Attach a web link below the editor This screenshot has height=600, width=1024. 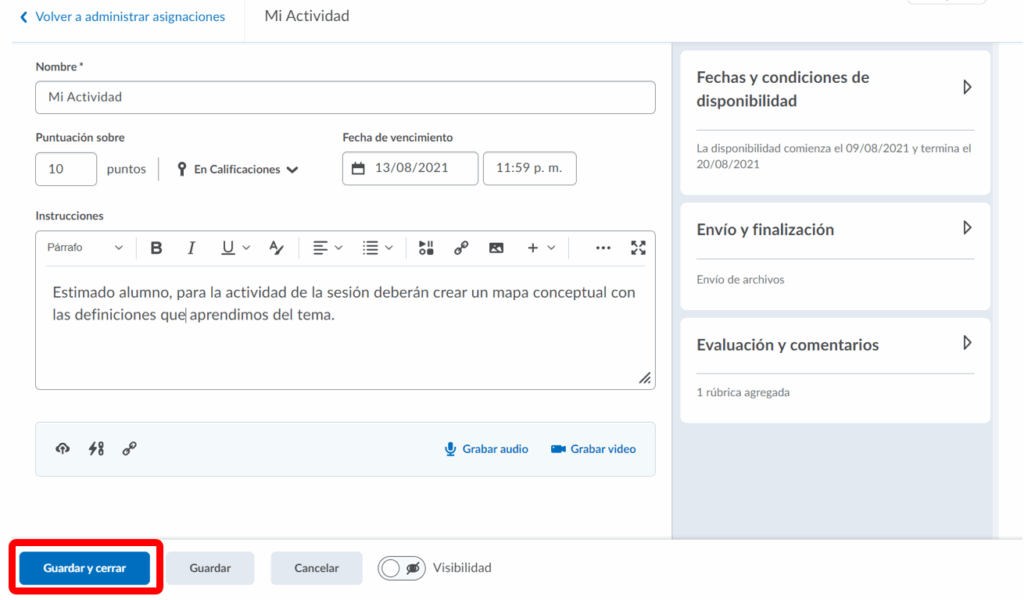129,449
